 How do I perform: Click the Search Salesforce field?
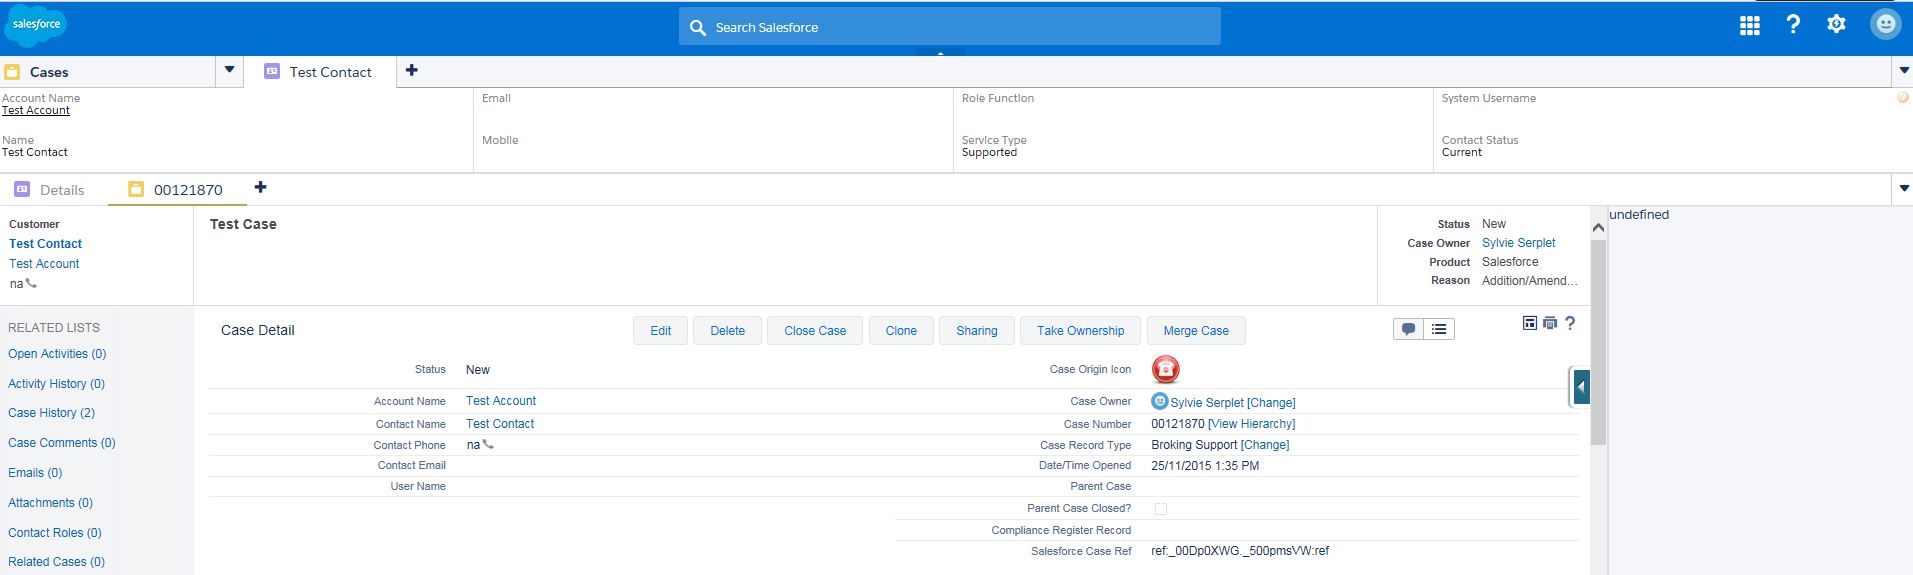(949, 27)
